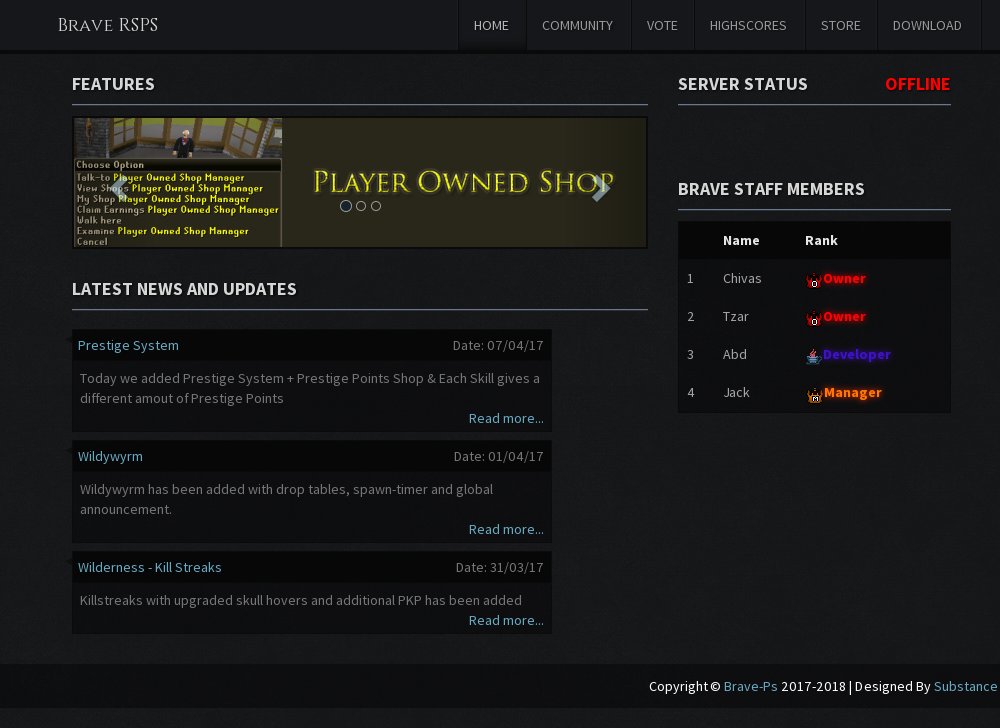Select the third carousel slide dot

tap(376, 206)
